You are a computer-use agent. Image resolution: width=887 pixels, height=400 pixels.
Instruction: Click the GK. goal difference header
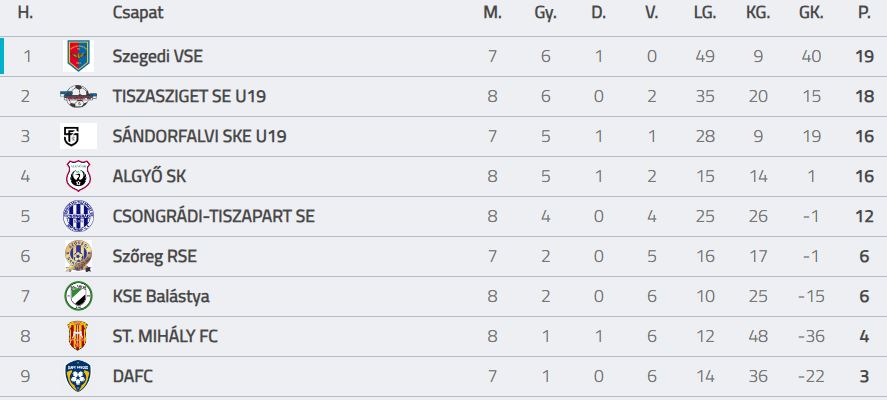[811, 13]
